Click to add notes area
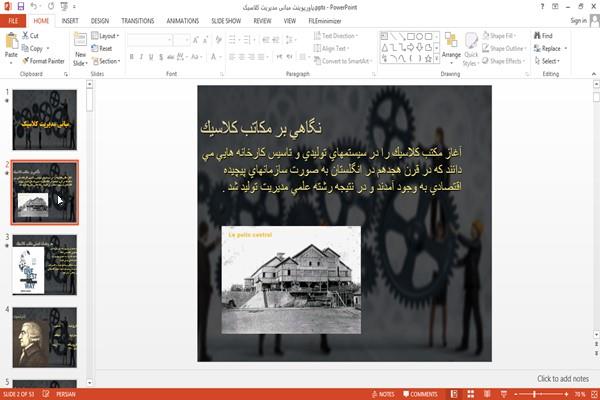The image size is (600, 400). point(562,379)
